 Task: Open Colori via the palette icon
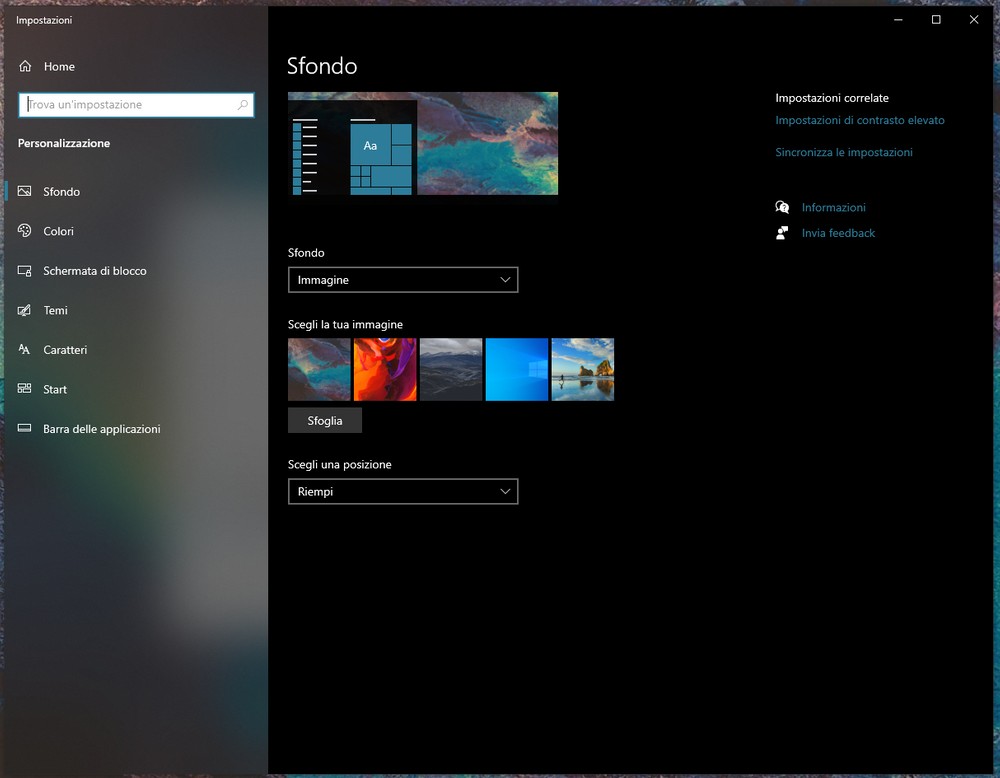coord(25,231)
